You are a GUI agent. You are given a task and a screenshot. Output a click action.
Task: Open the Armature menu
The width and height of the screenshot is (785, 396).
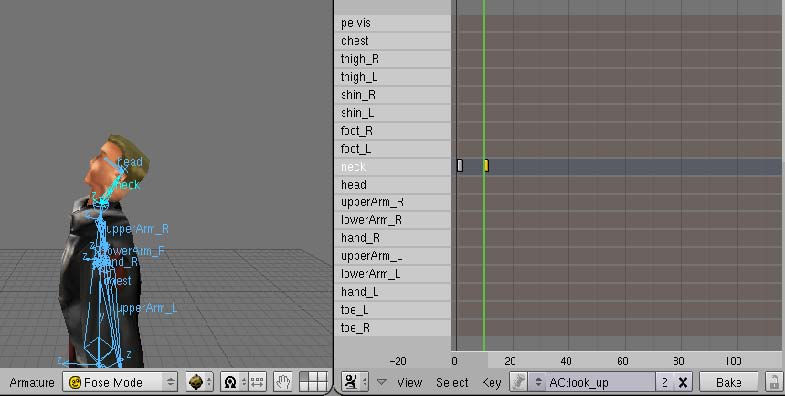(x=32, y=382)
